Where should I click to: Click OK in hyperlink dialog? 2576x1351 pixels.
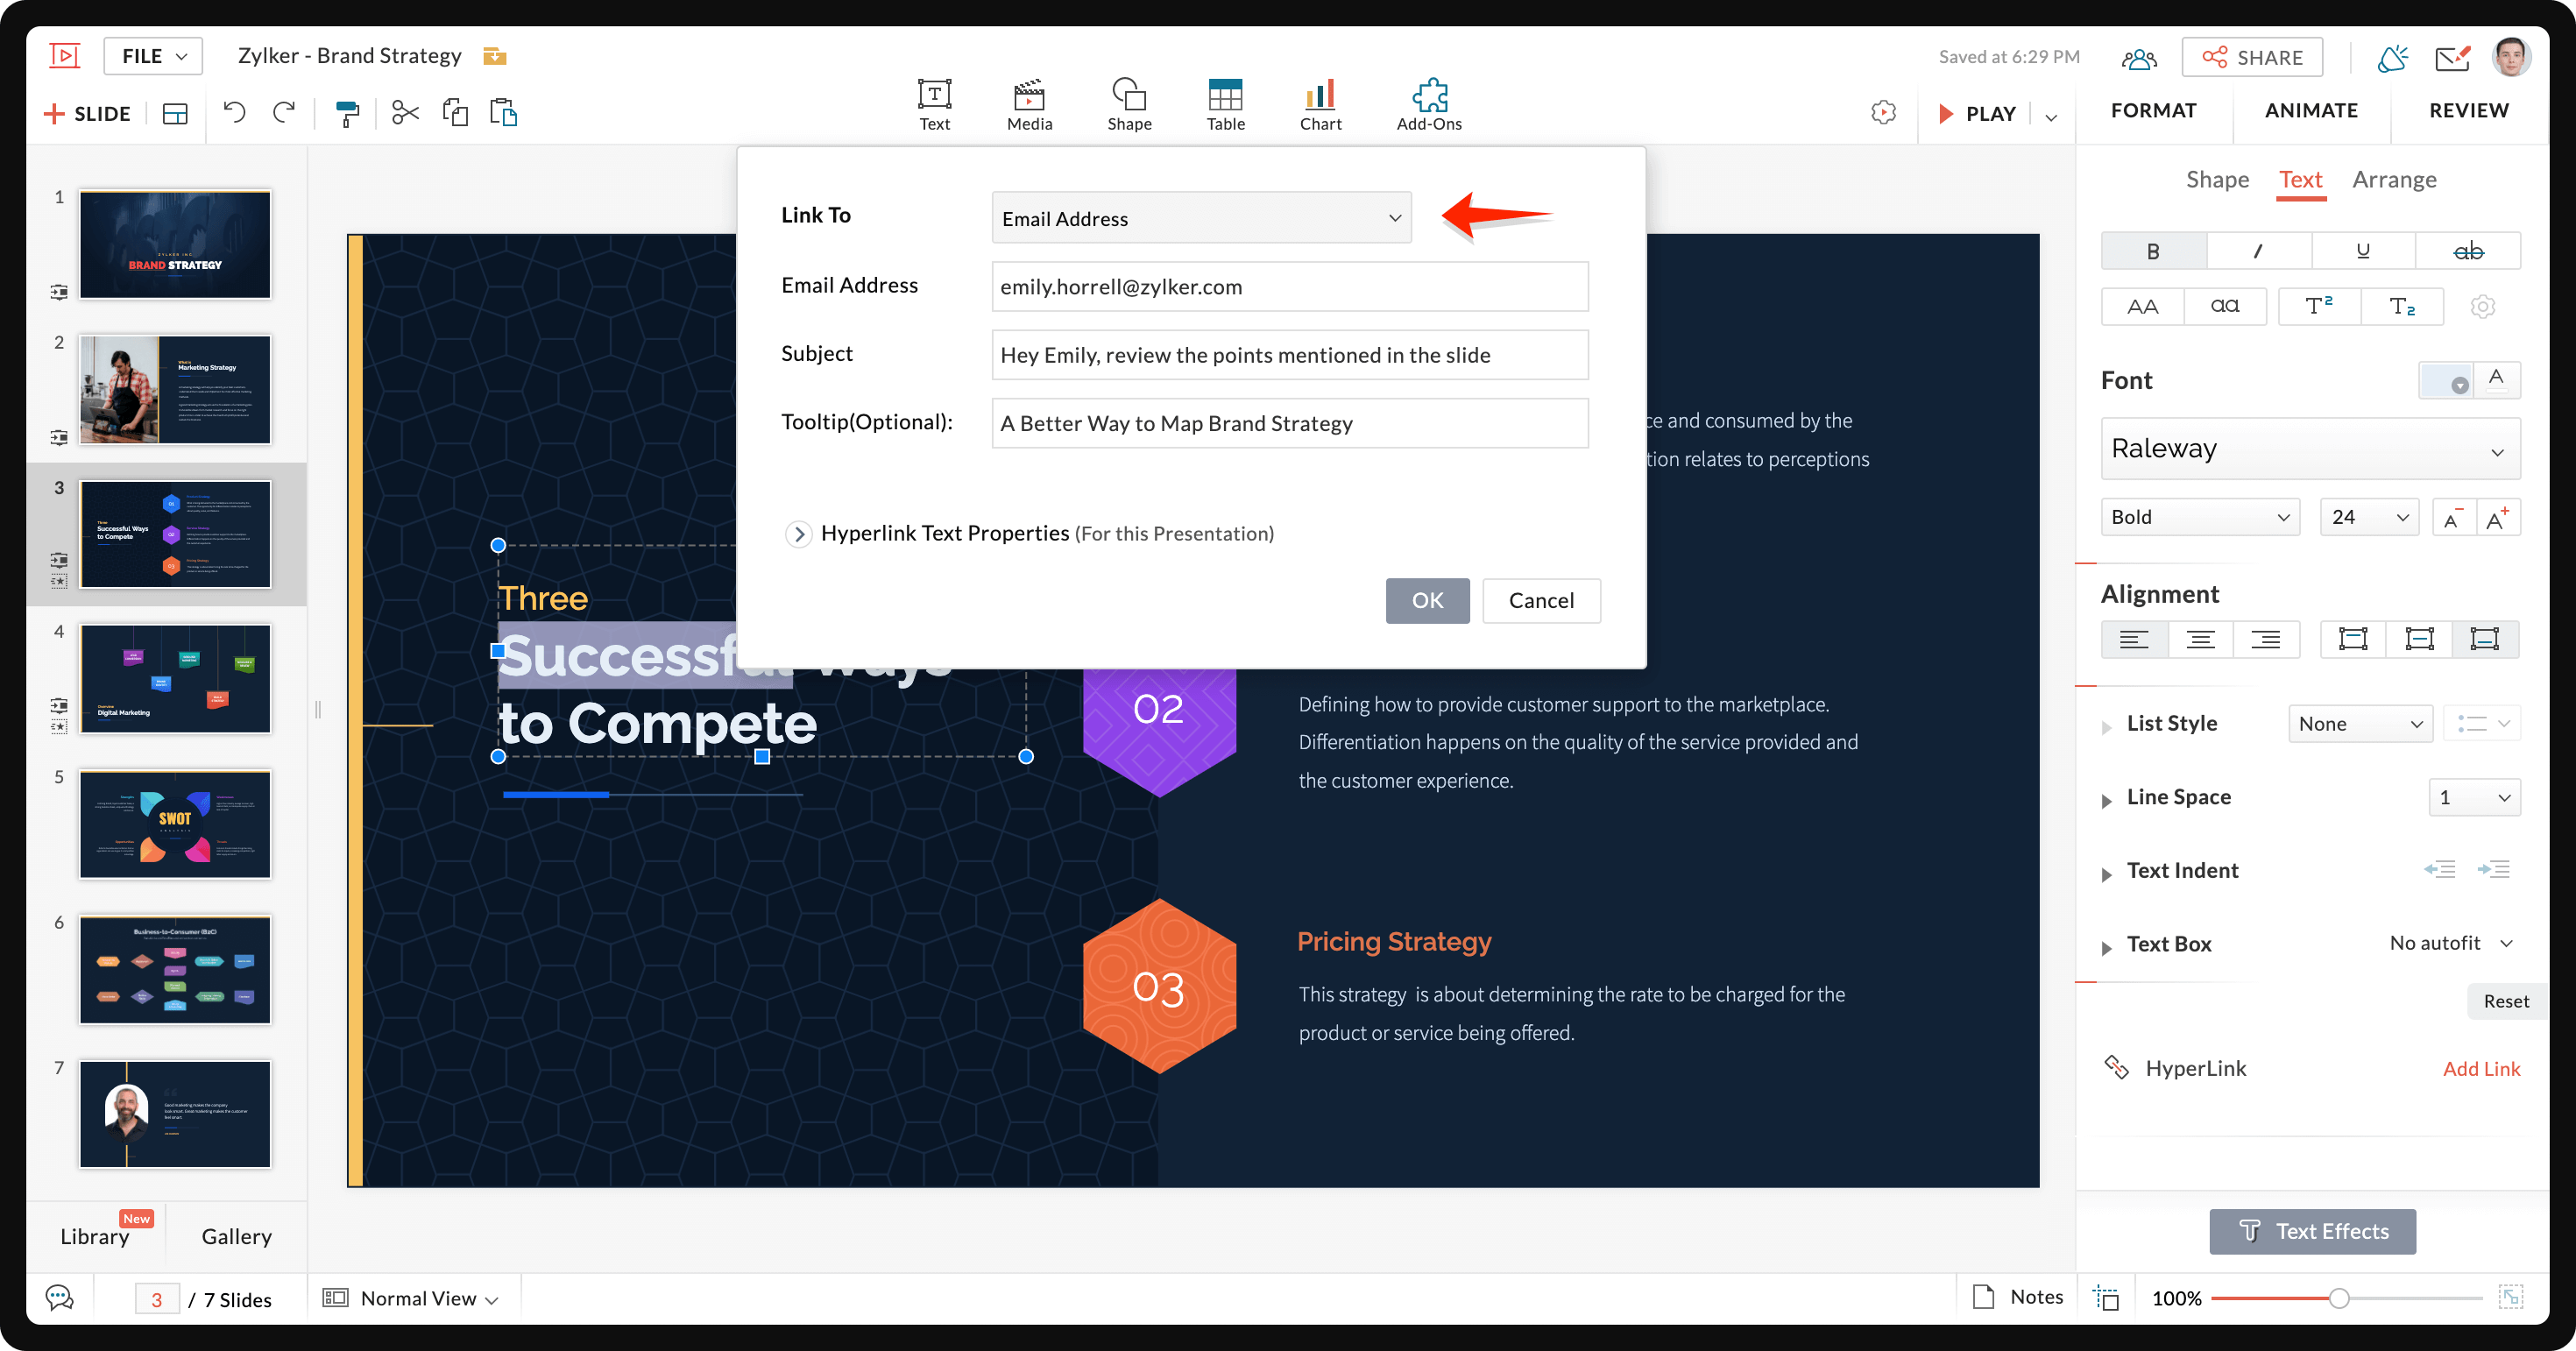(1427, 601)
